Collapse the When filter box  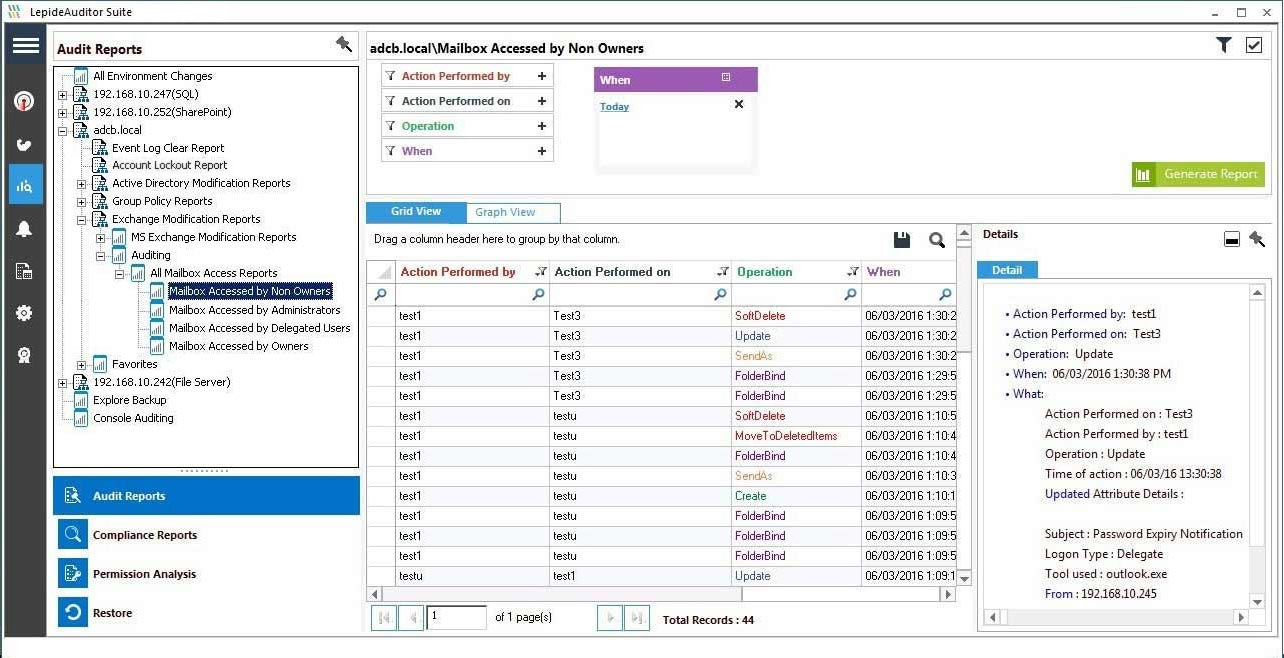726,78
